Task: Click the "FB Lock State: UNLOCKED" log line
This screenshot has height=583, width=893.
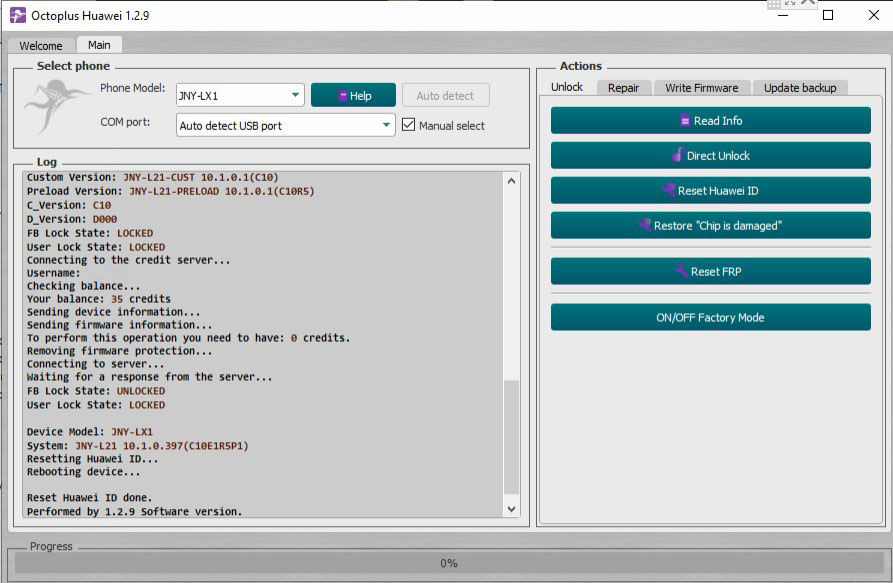Action: tap(96, 391)
